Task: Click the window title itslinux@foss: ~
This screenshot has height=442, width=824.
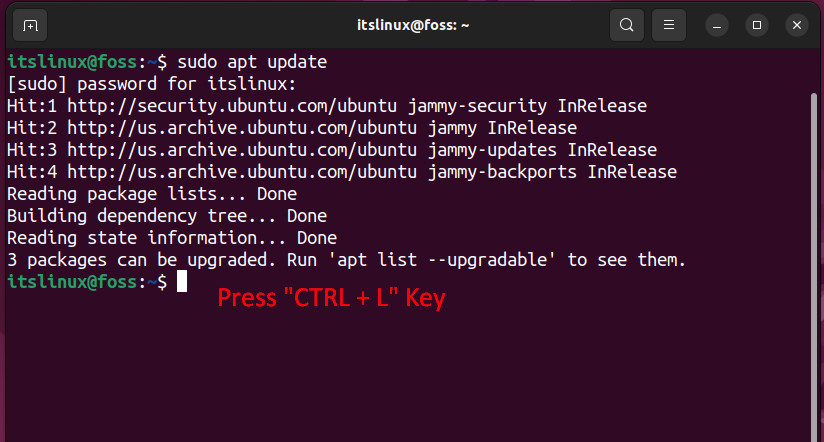Action: tap(413, 25)
